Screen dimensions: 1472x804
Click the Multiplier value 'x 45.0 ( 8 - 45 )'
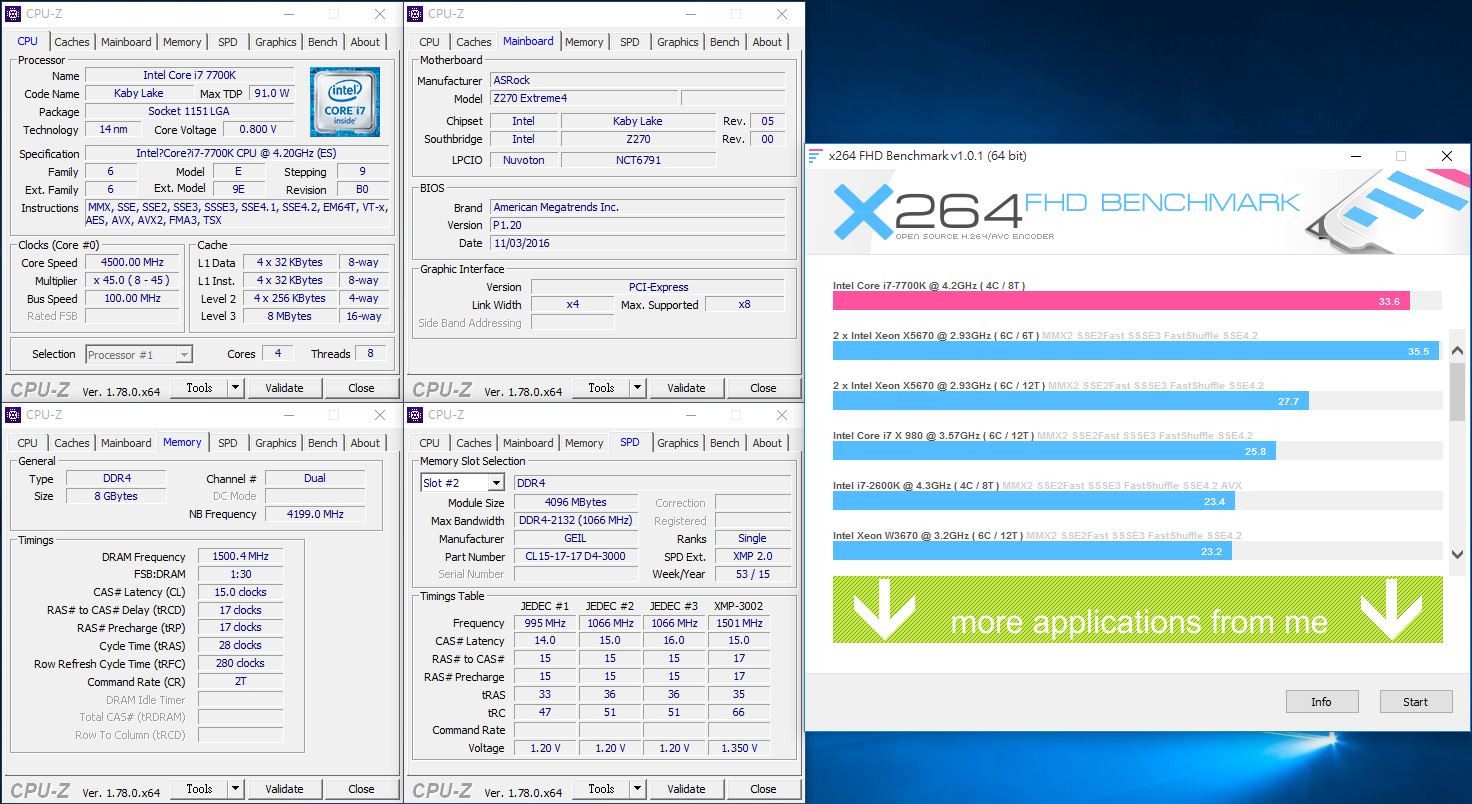coord(133,281)
